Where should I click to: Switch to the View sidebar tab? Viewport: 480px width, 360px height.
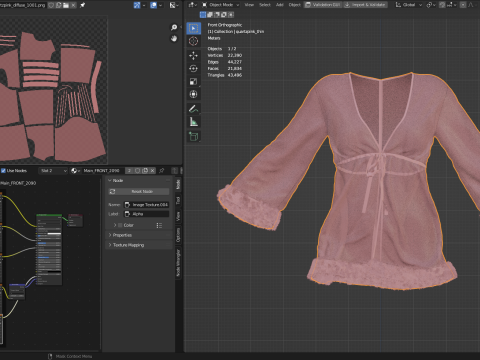[178, 216]
